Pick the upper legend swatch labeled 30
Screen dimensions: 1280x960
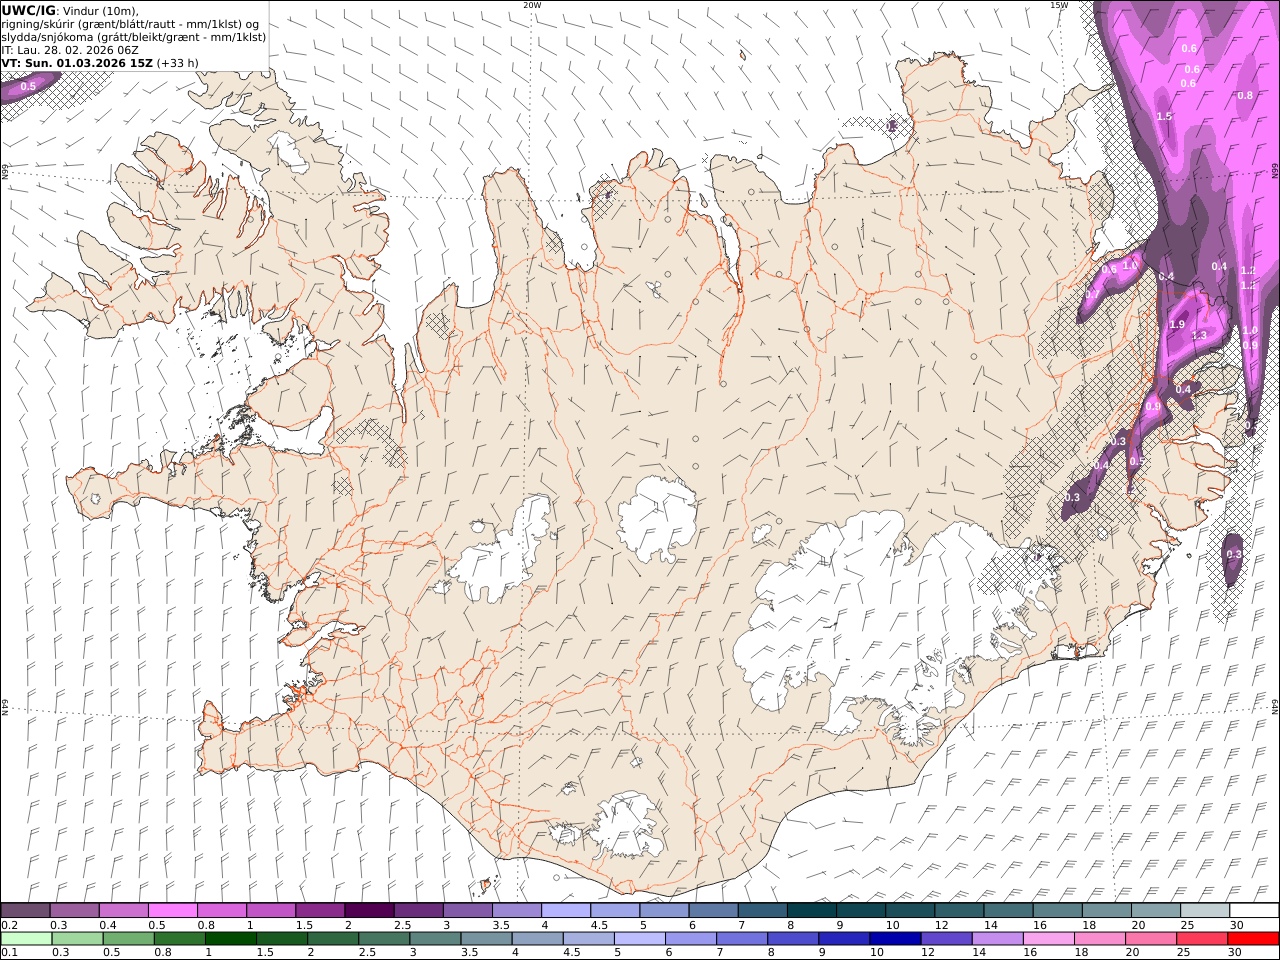(x=1254, y=911)
